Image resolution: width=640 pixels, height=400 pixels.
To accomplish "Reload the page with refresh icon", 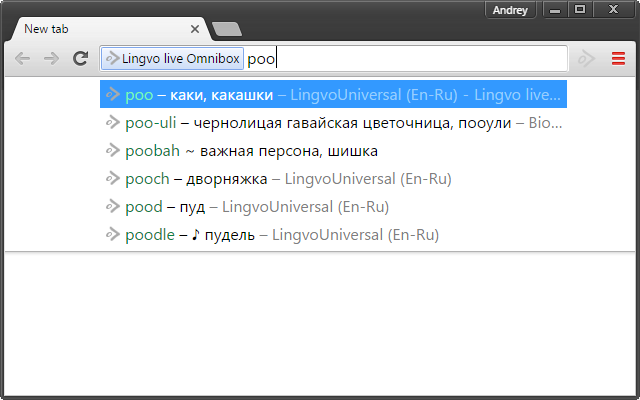I will [x=80, y=59].
